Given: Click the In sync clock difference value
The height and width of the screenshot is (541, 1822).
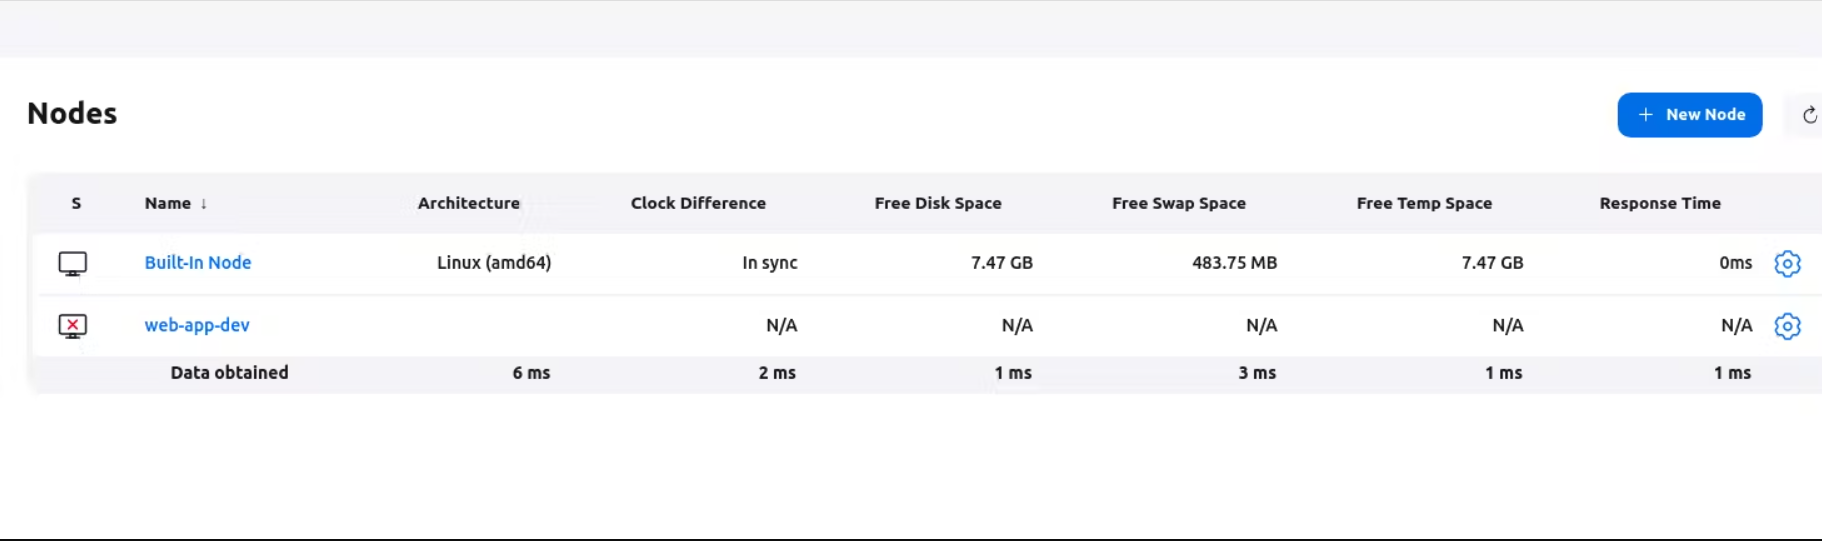Looking at the screenshot, I should pos(769,263).
